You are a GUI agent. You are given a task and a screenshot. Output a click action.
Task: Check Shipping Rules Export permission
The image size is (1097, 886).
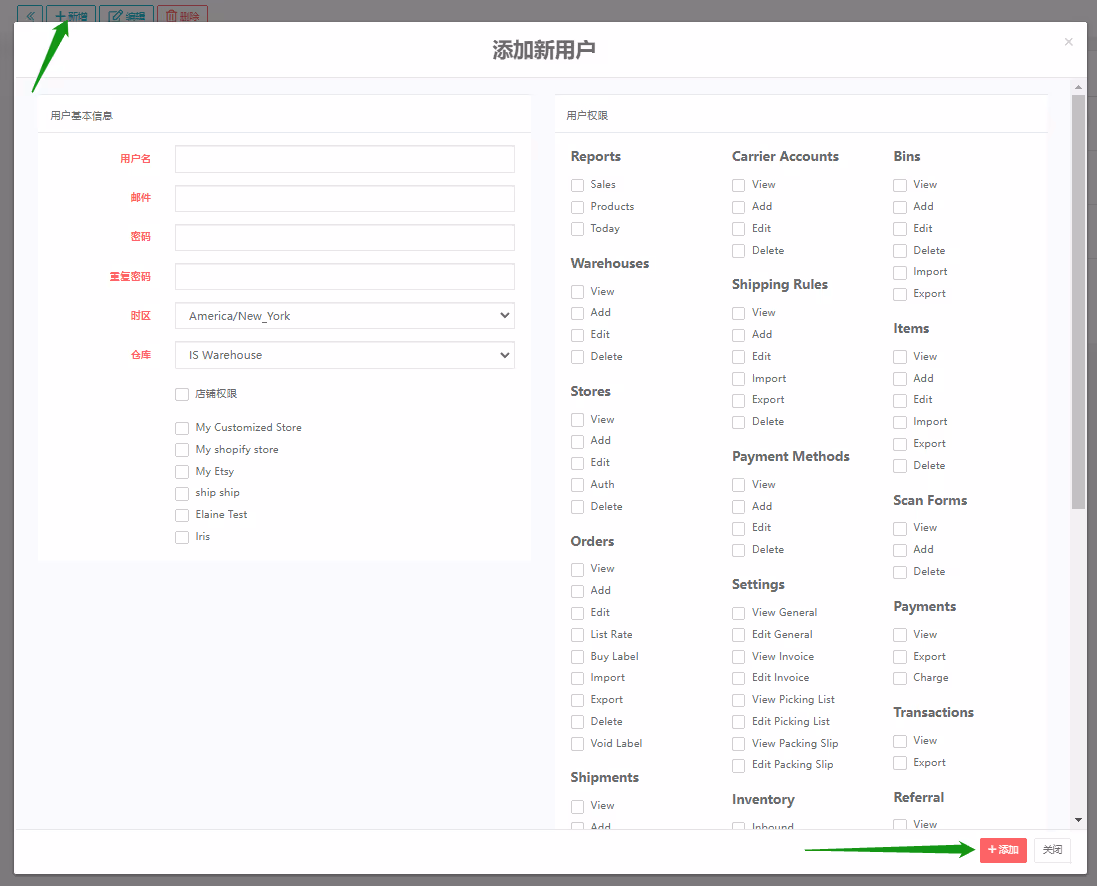tap(738, 400)
